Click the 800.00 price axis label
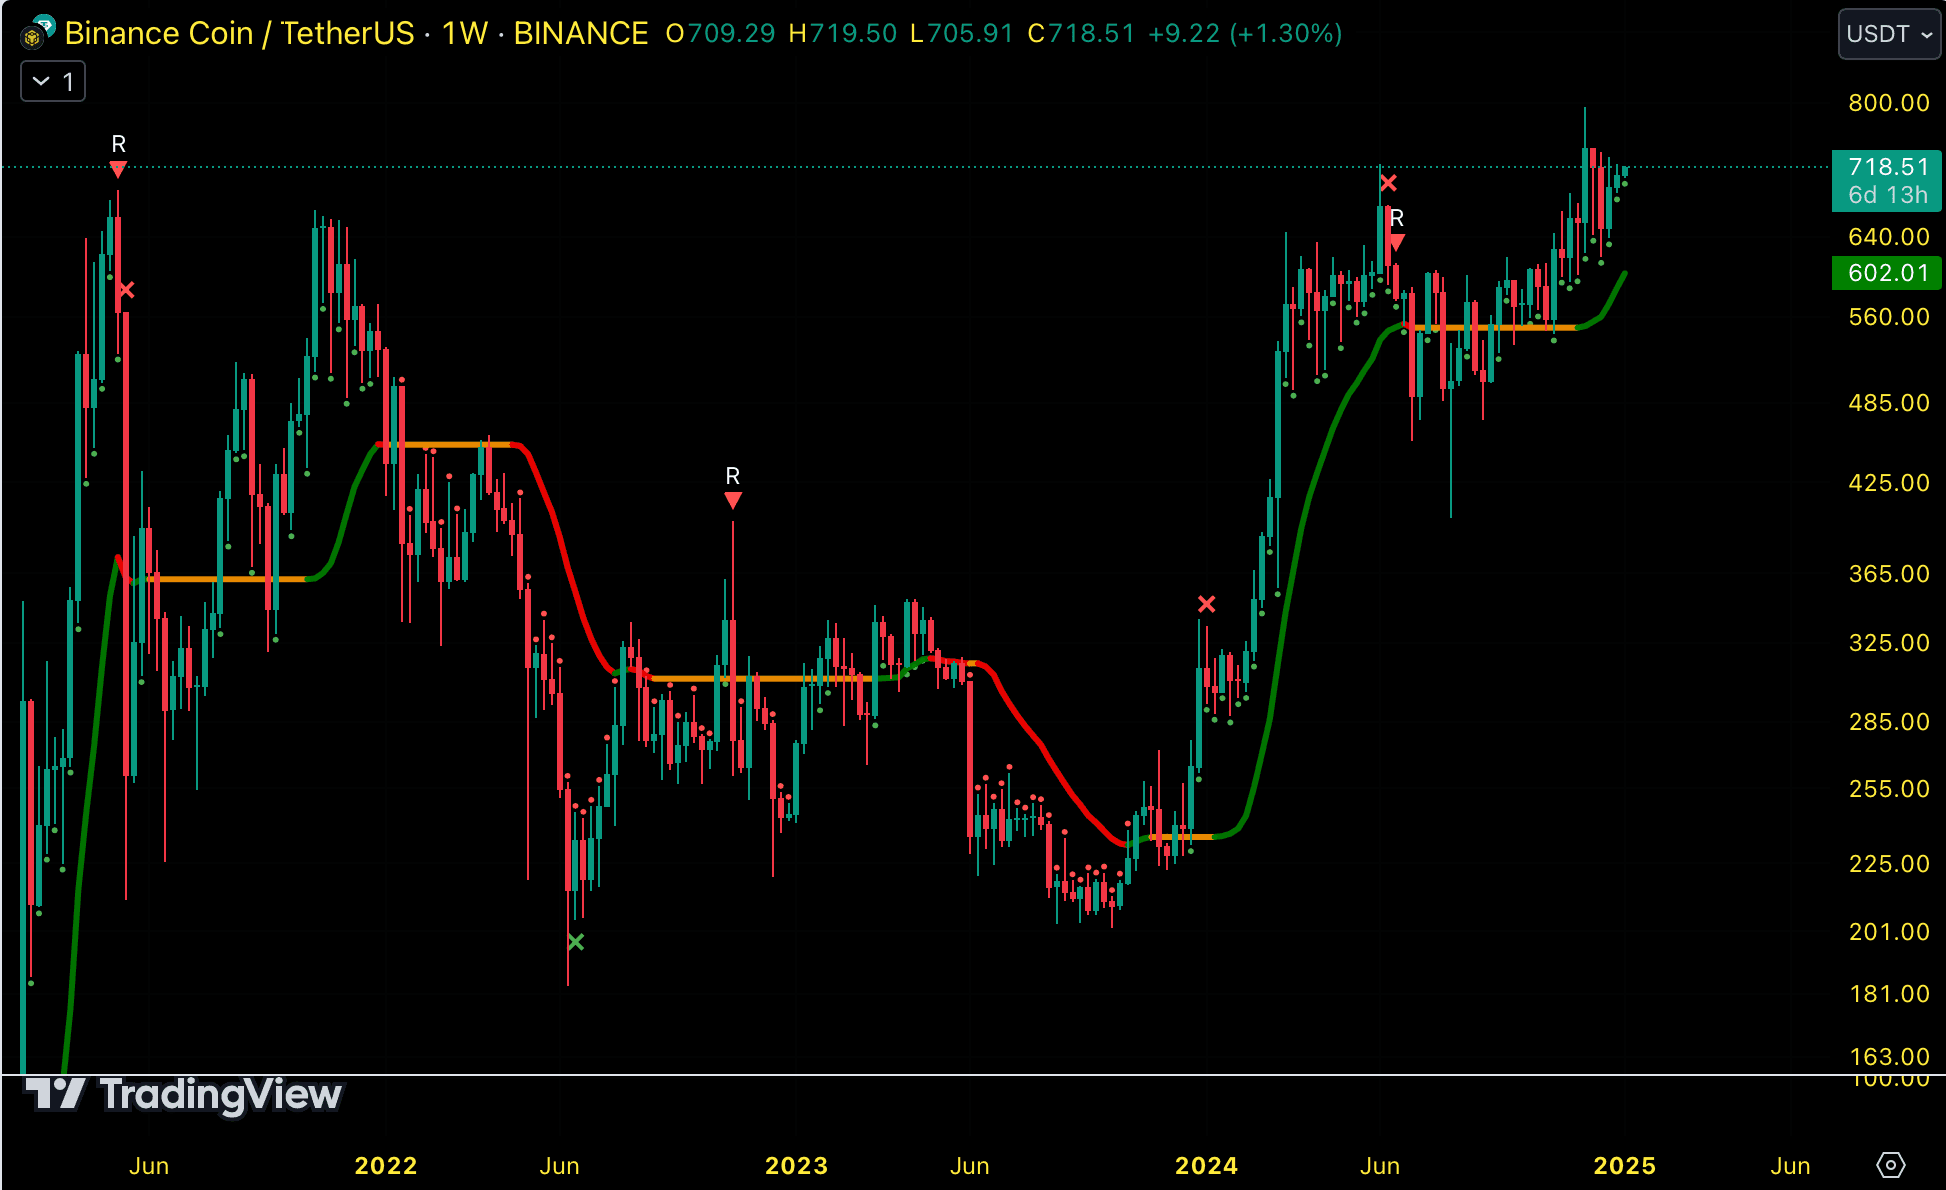 1889,103
